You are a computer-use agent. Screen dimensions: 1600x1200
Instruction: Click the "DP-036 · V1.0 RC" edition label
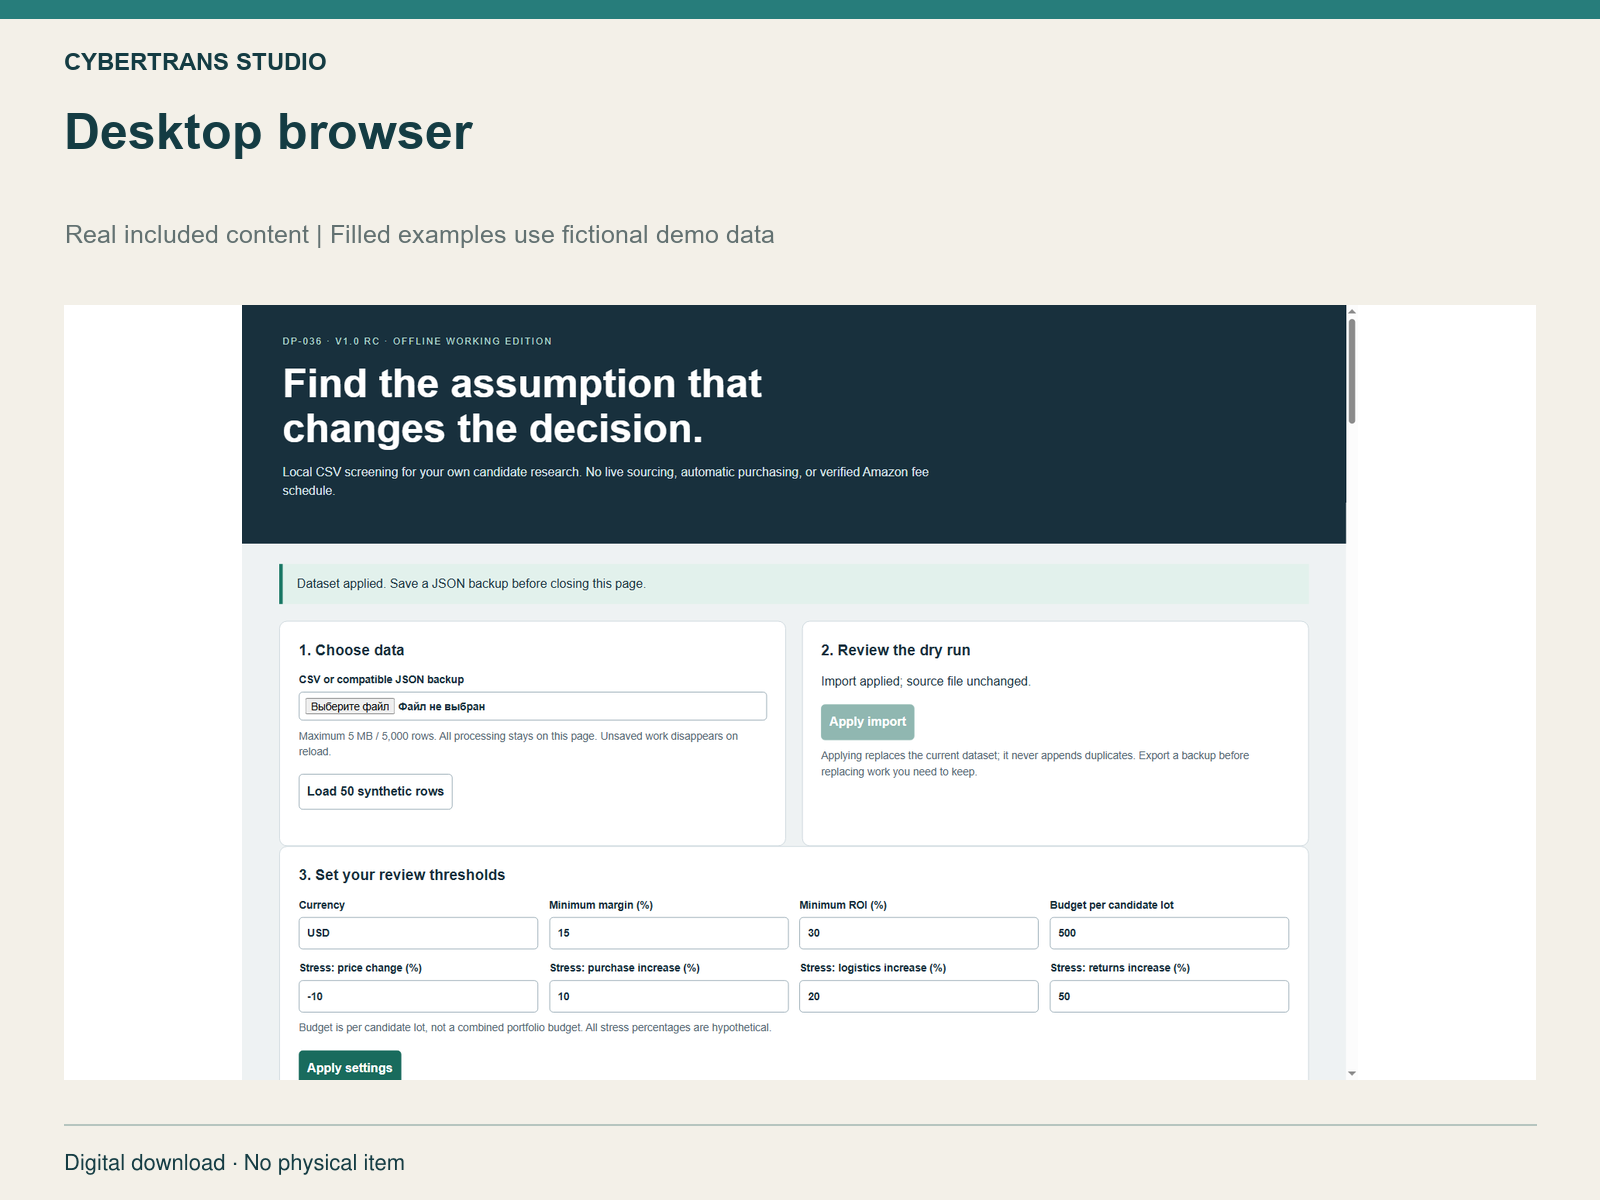(x=417, y=341)
